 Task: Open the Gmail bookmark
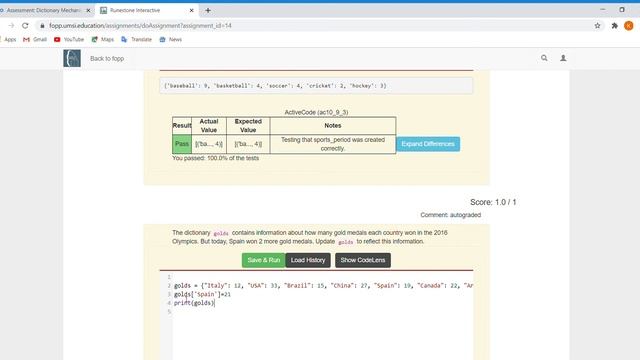(x=35, y=40)
